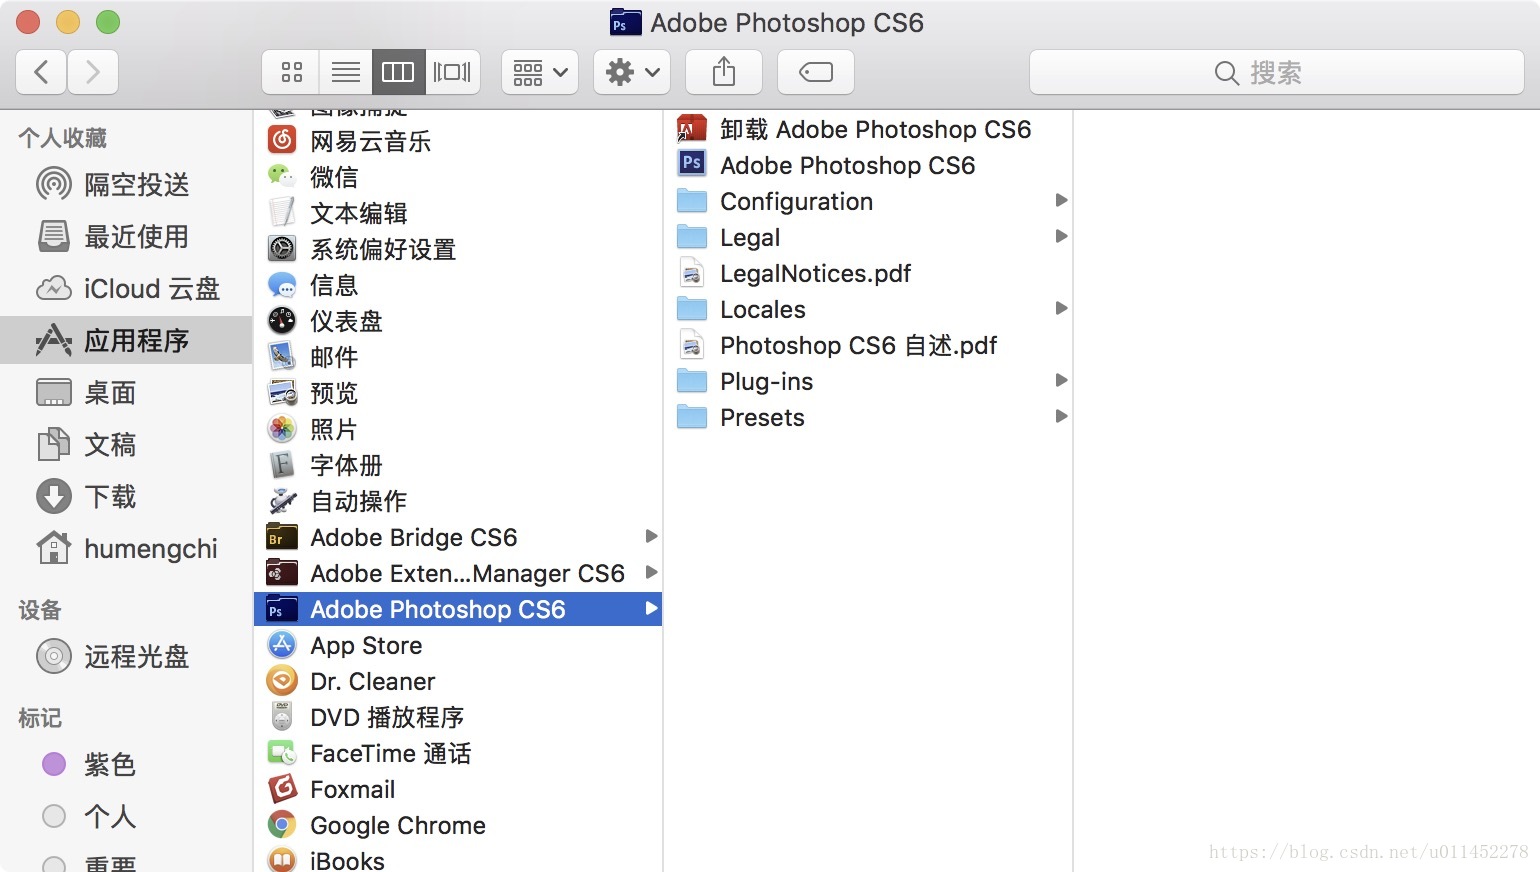Select the Photos (照片) app
The image size is (1540, 872).
point(458,429)
